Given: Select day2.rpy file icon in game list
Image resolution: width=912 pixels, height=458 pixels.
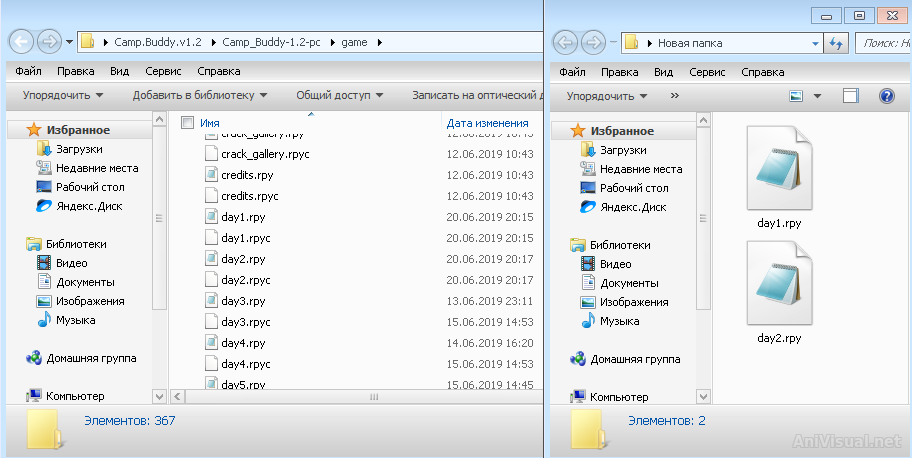Looking at the screenshot, I should (212, 259).
